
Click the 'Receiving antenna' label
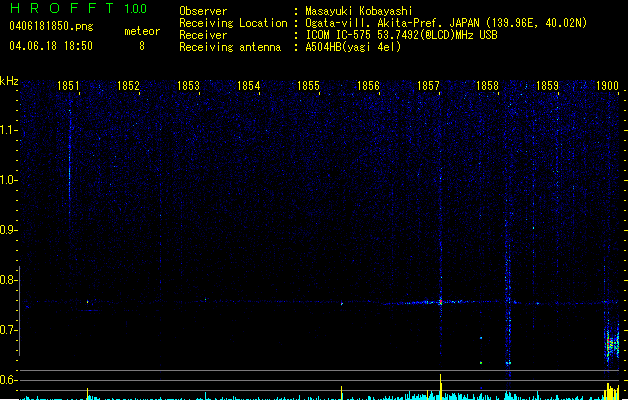(x=230, y=47)
